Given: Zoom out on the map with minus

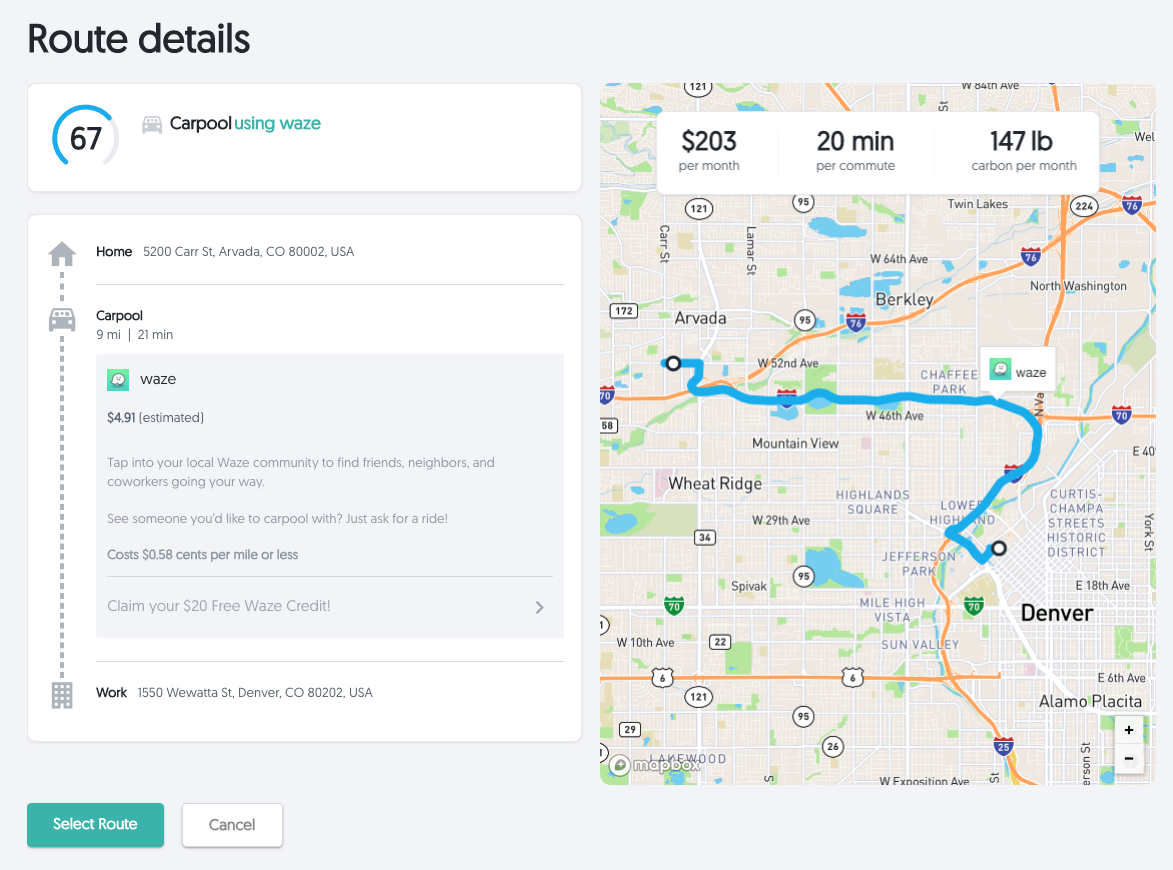Looking at the screenshot, I should tap(1128, 759).
